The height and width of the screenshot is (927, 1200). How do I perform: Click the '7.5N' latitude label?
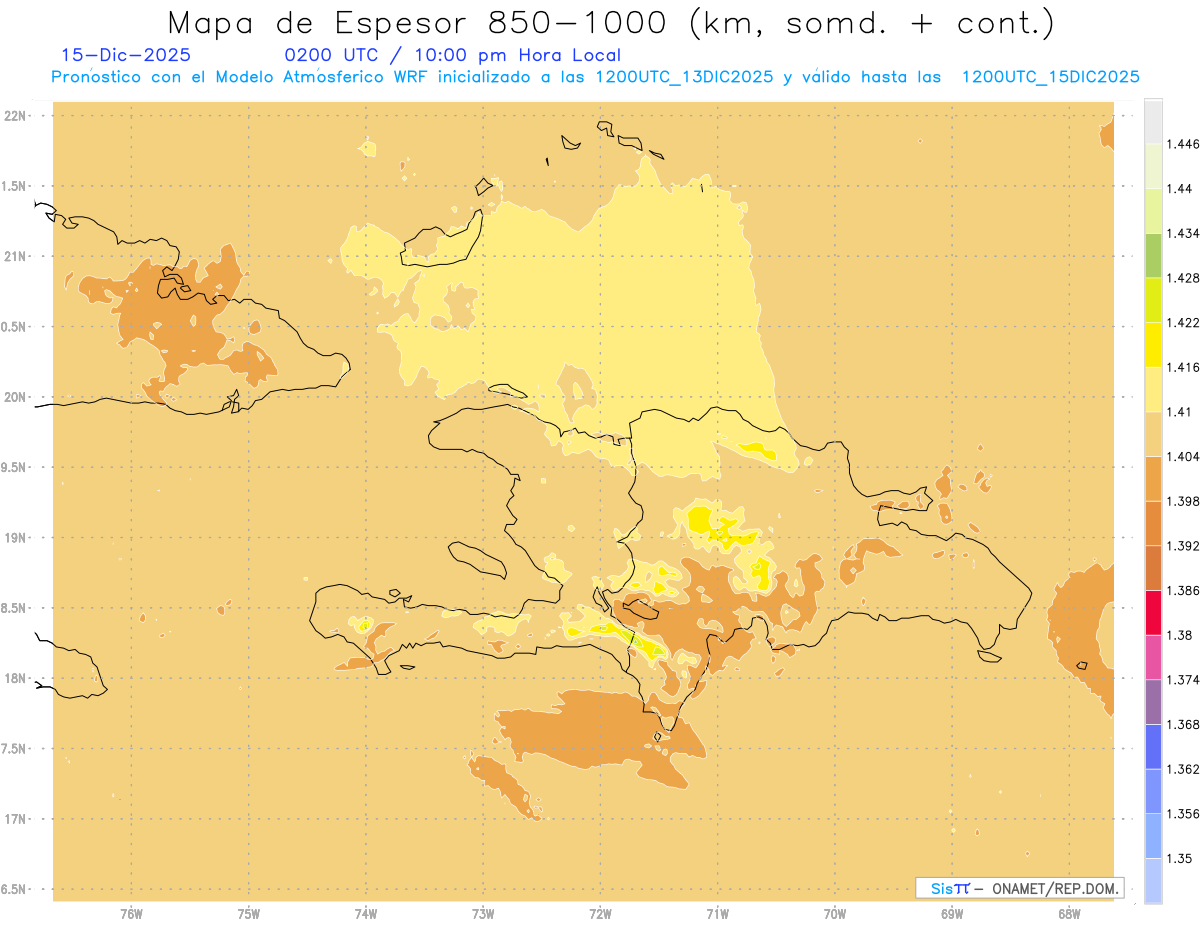click(15, 749)
